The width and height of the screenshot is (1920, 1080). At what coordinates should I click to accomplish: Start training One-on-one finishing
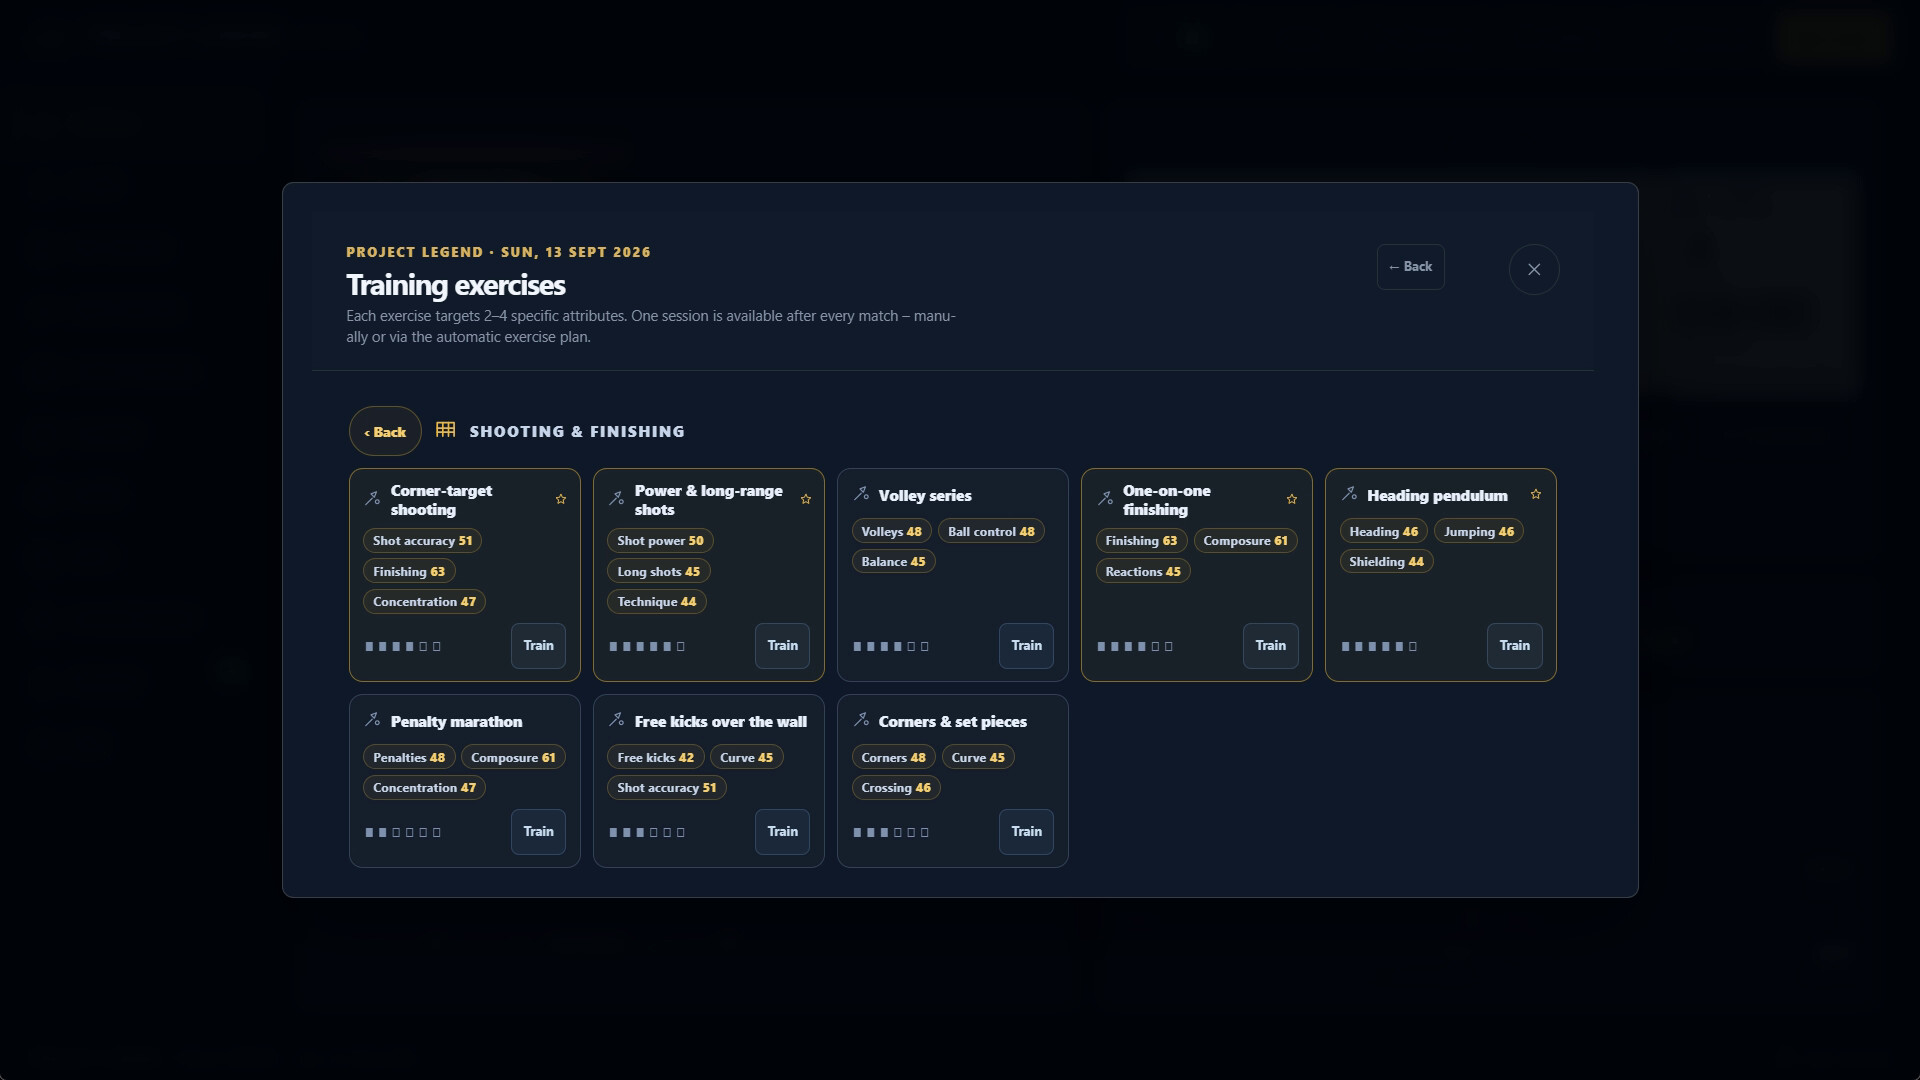click(x=1270, y=646)
